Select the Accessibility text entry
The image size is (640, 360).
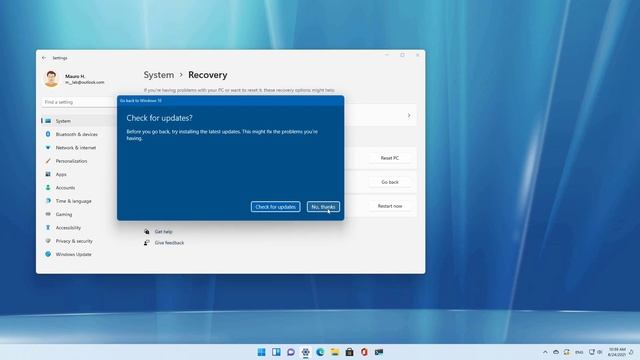coord(68,228)
